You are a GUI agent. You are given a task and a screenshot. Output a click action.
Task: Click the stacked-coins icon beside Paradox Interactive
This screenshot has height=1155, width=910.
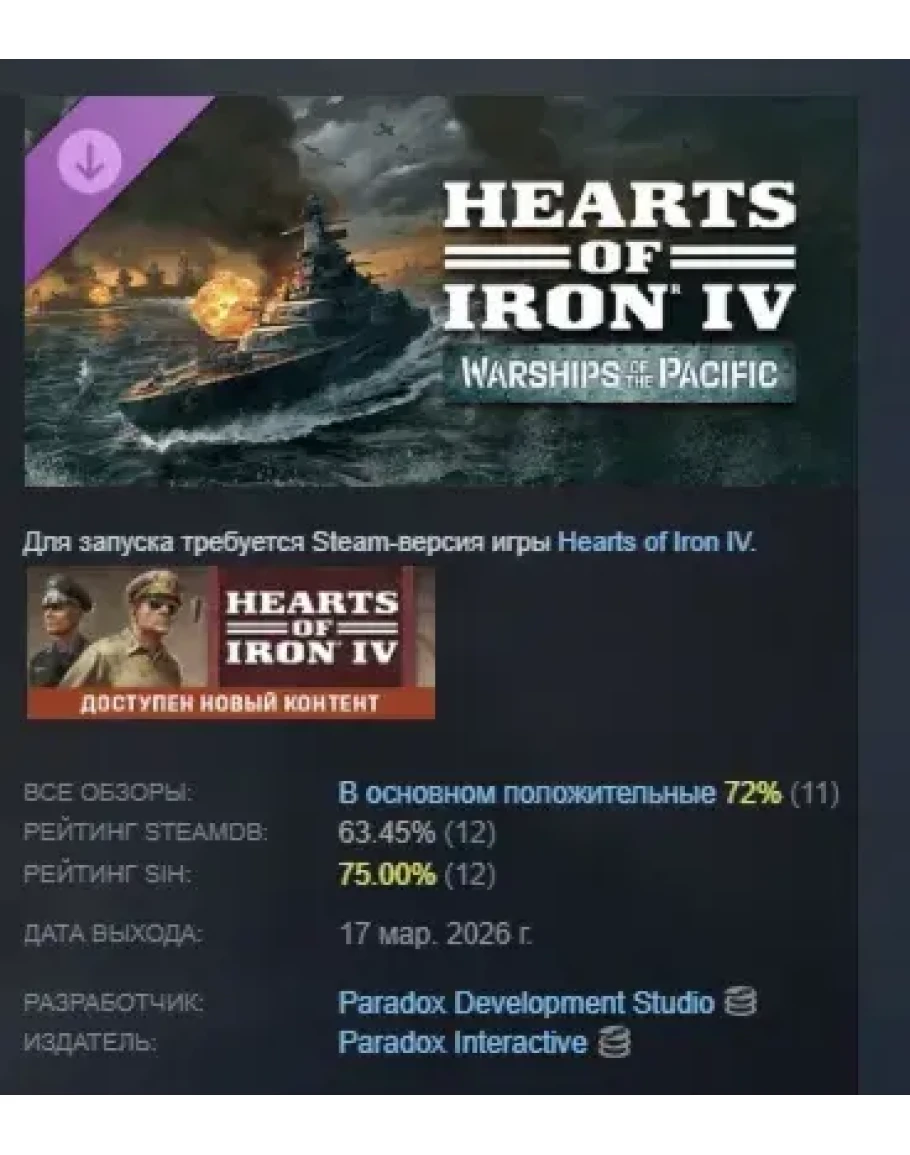pos(613,1043)
